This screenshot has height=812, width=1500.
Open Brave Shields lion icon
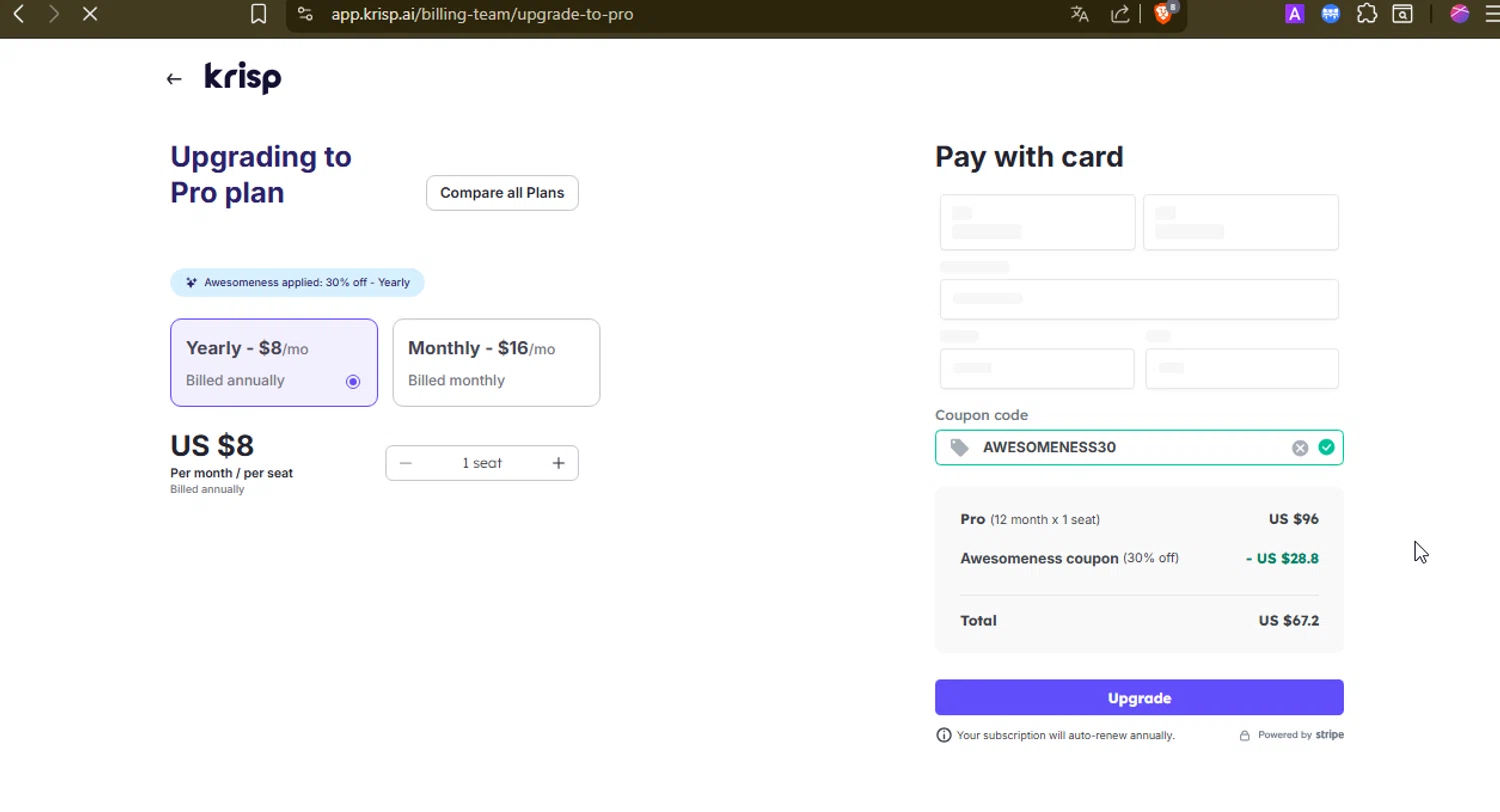pyautogui.click(x=1163, y=14)
